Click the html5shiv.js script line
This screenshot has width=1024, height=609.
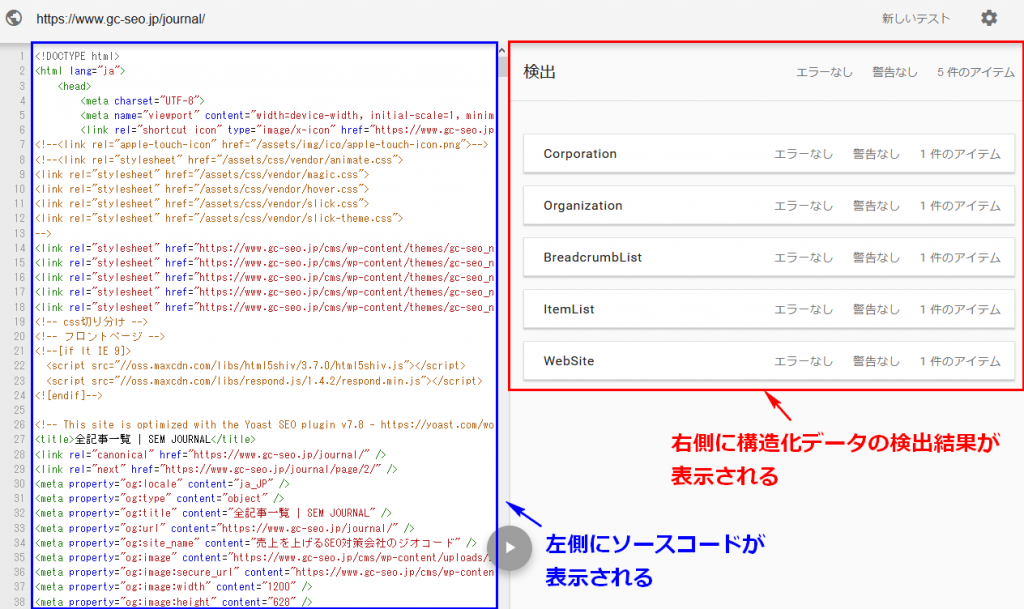[x=256, y=366]
